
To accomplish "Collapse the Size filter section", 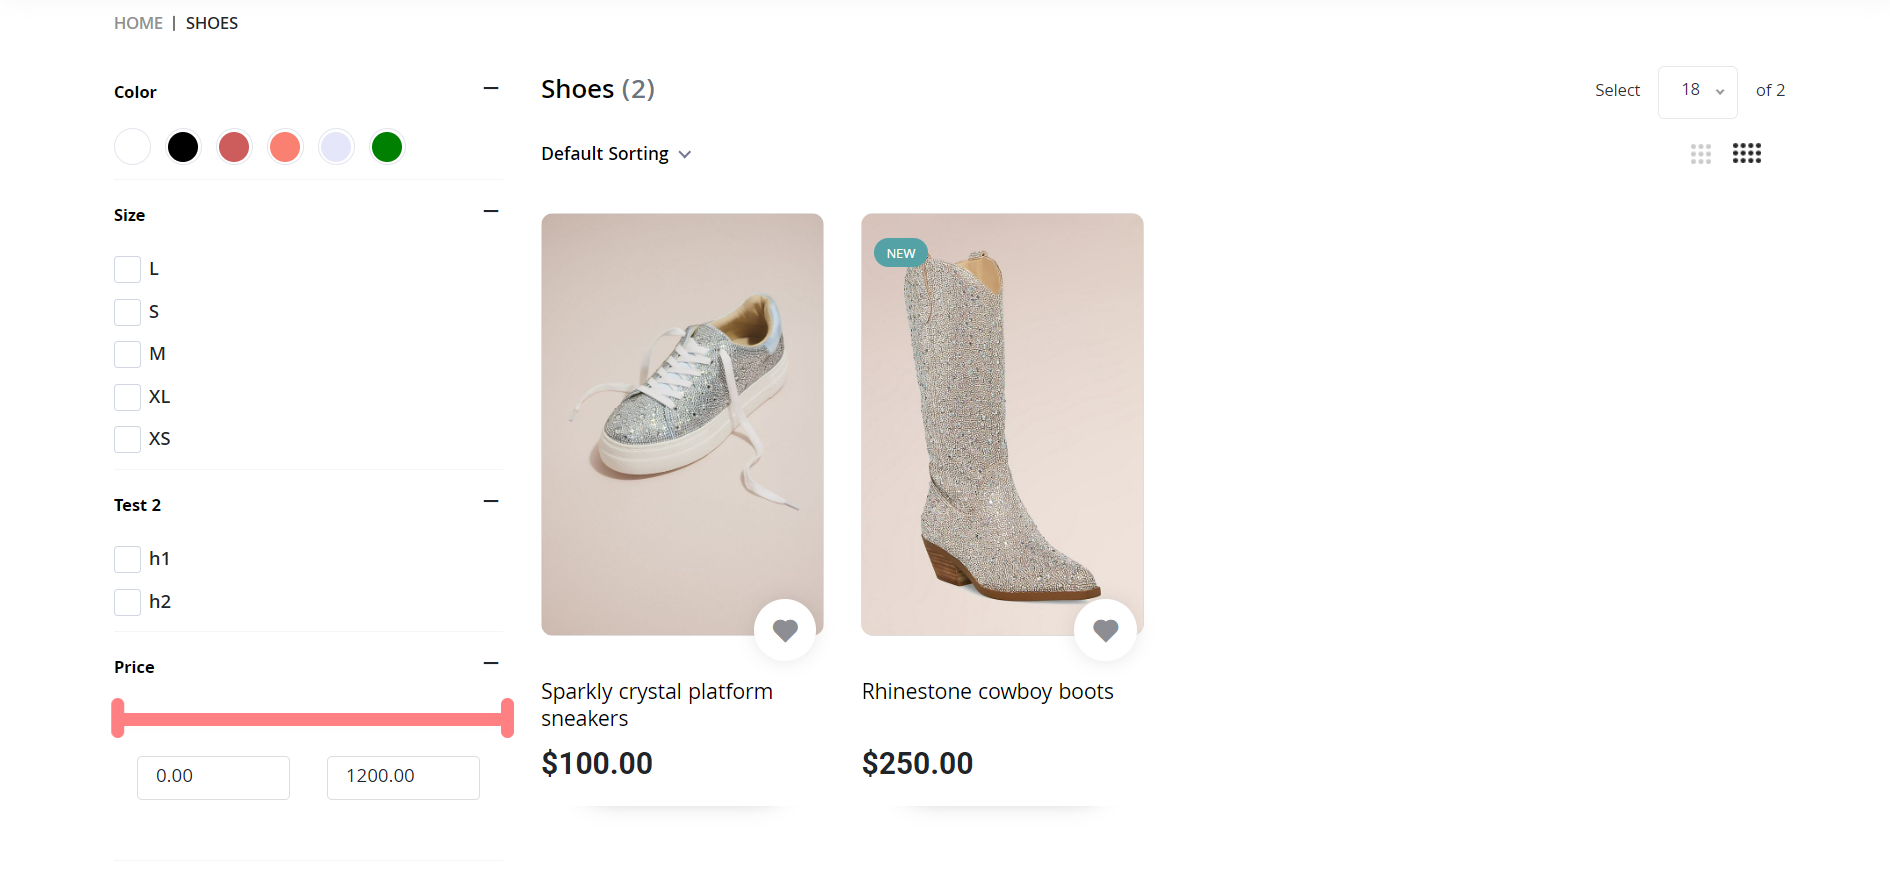I will pos(491,210).
